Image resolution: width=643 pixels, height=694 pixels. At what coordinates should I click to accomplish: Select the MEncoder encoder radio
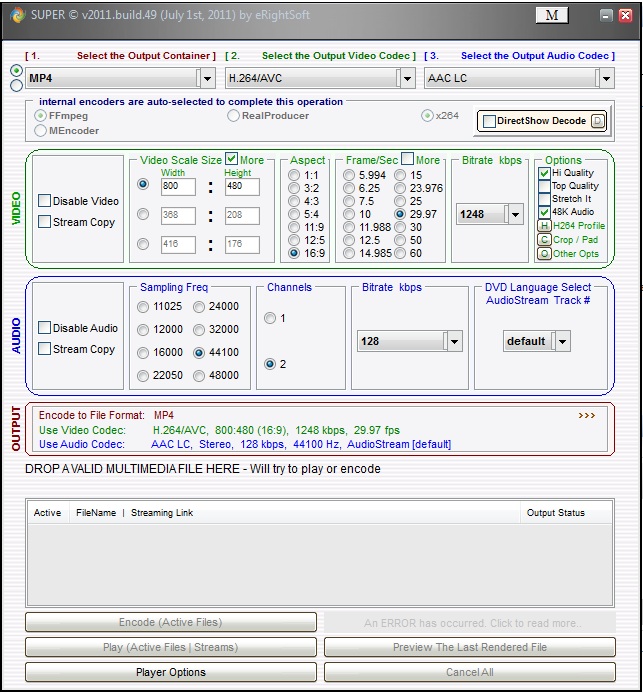tap(40, 131)
